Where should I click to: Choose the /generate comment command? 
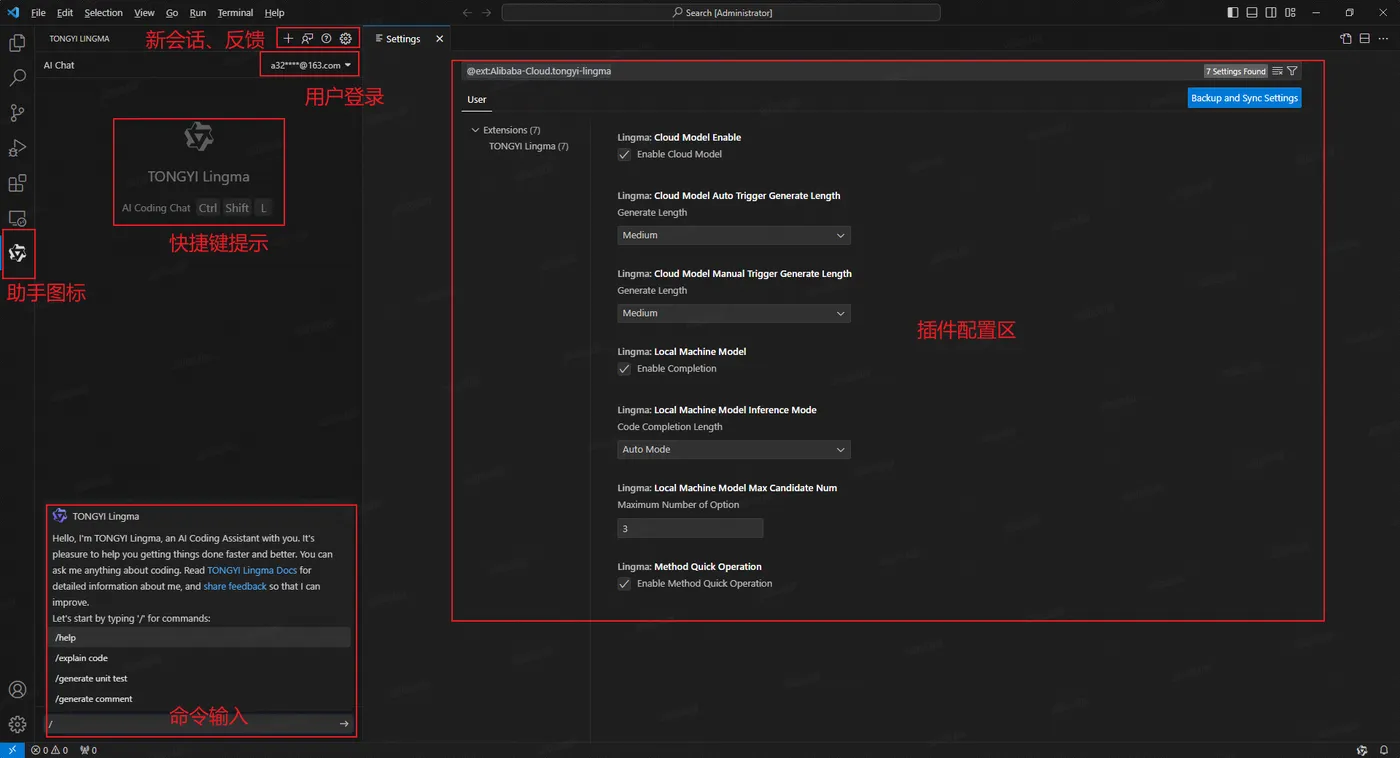pos(200,699)
